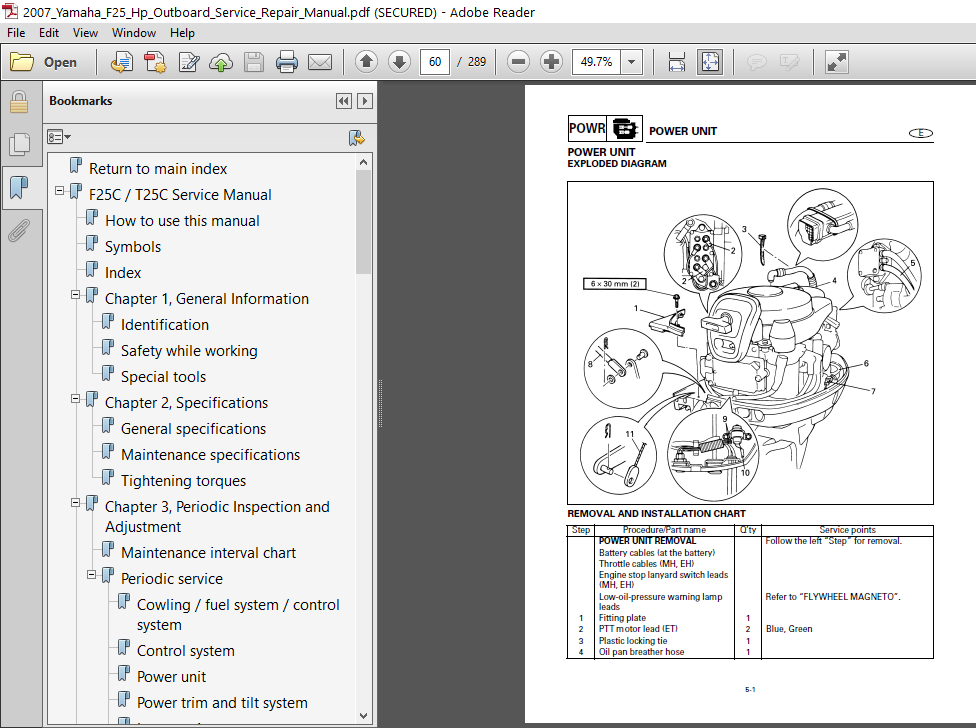The image size is (976, 728).
Task: Click the send email envelope icon
Action: [x=320, y=62]
